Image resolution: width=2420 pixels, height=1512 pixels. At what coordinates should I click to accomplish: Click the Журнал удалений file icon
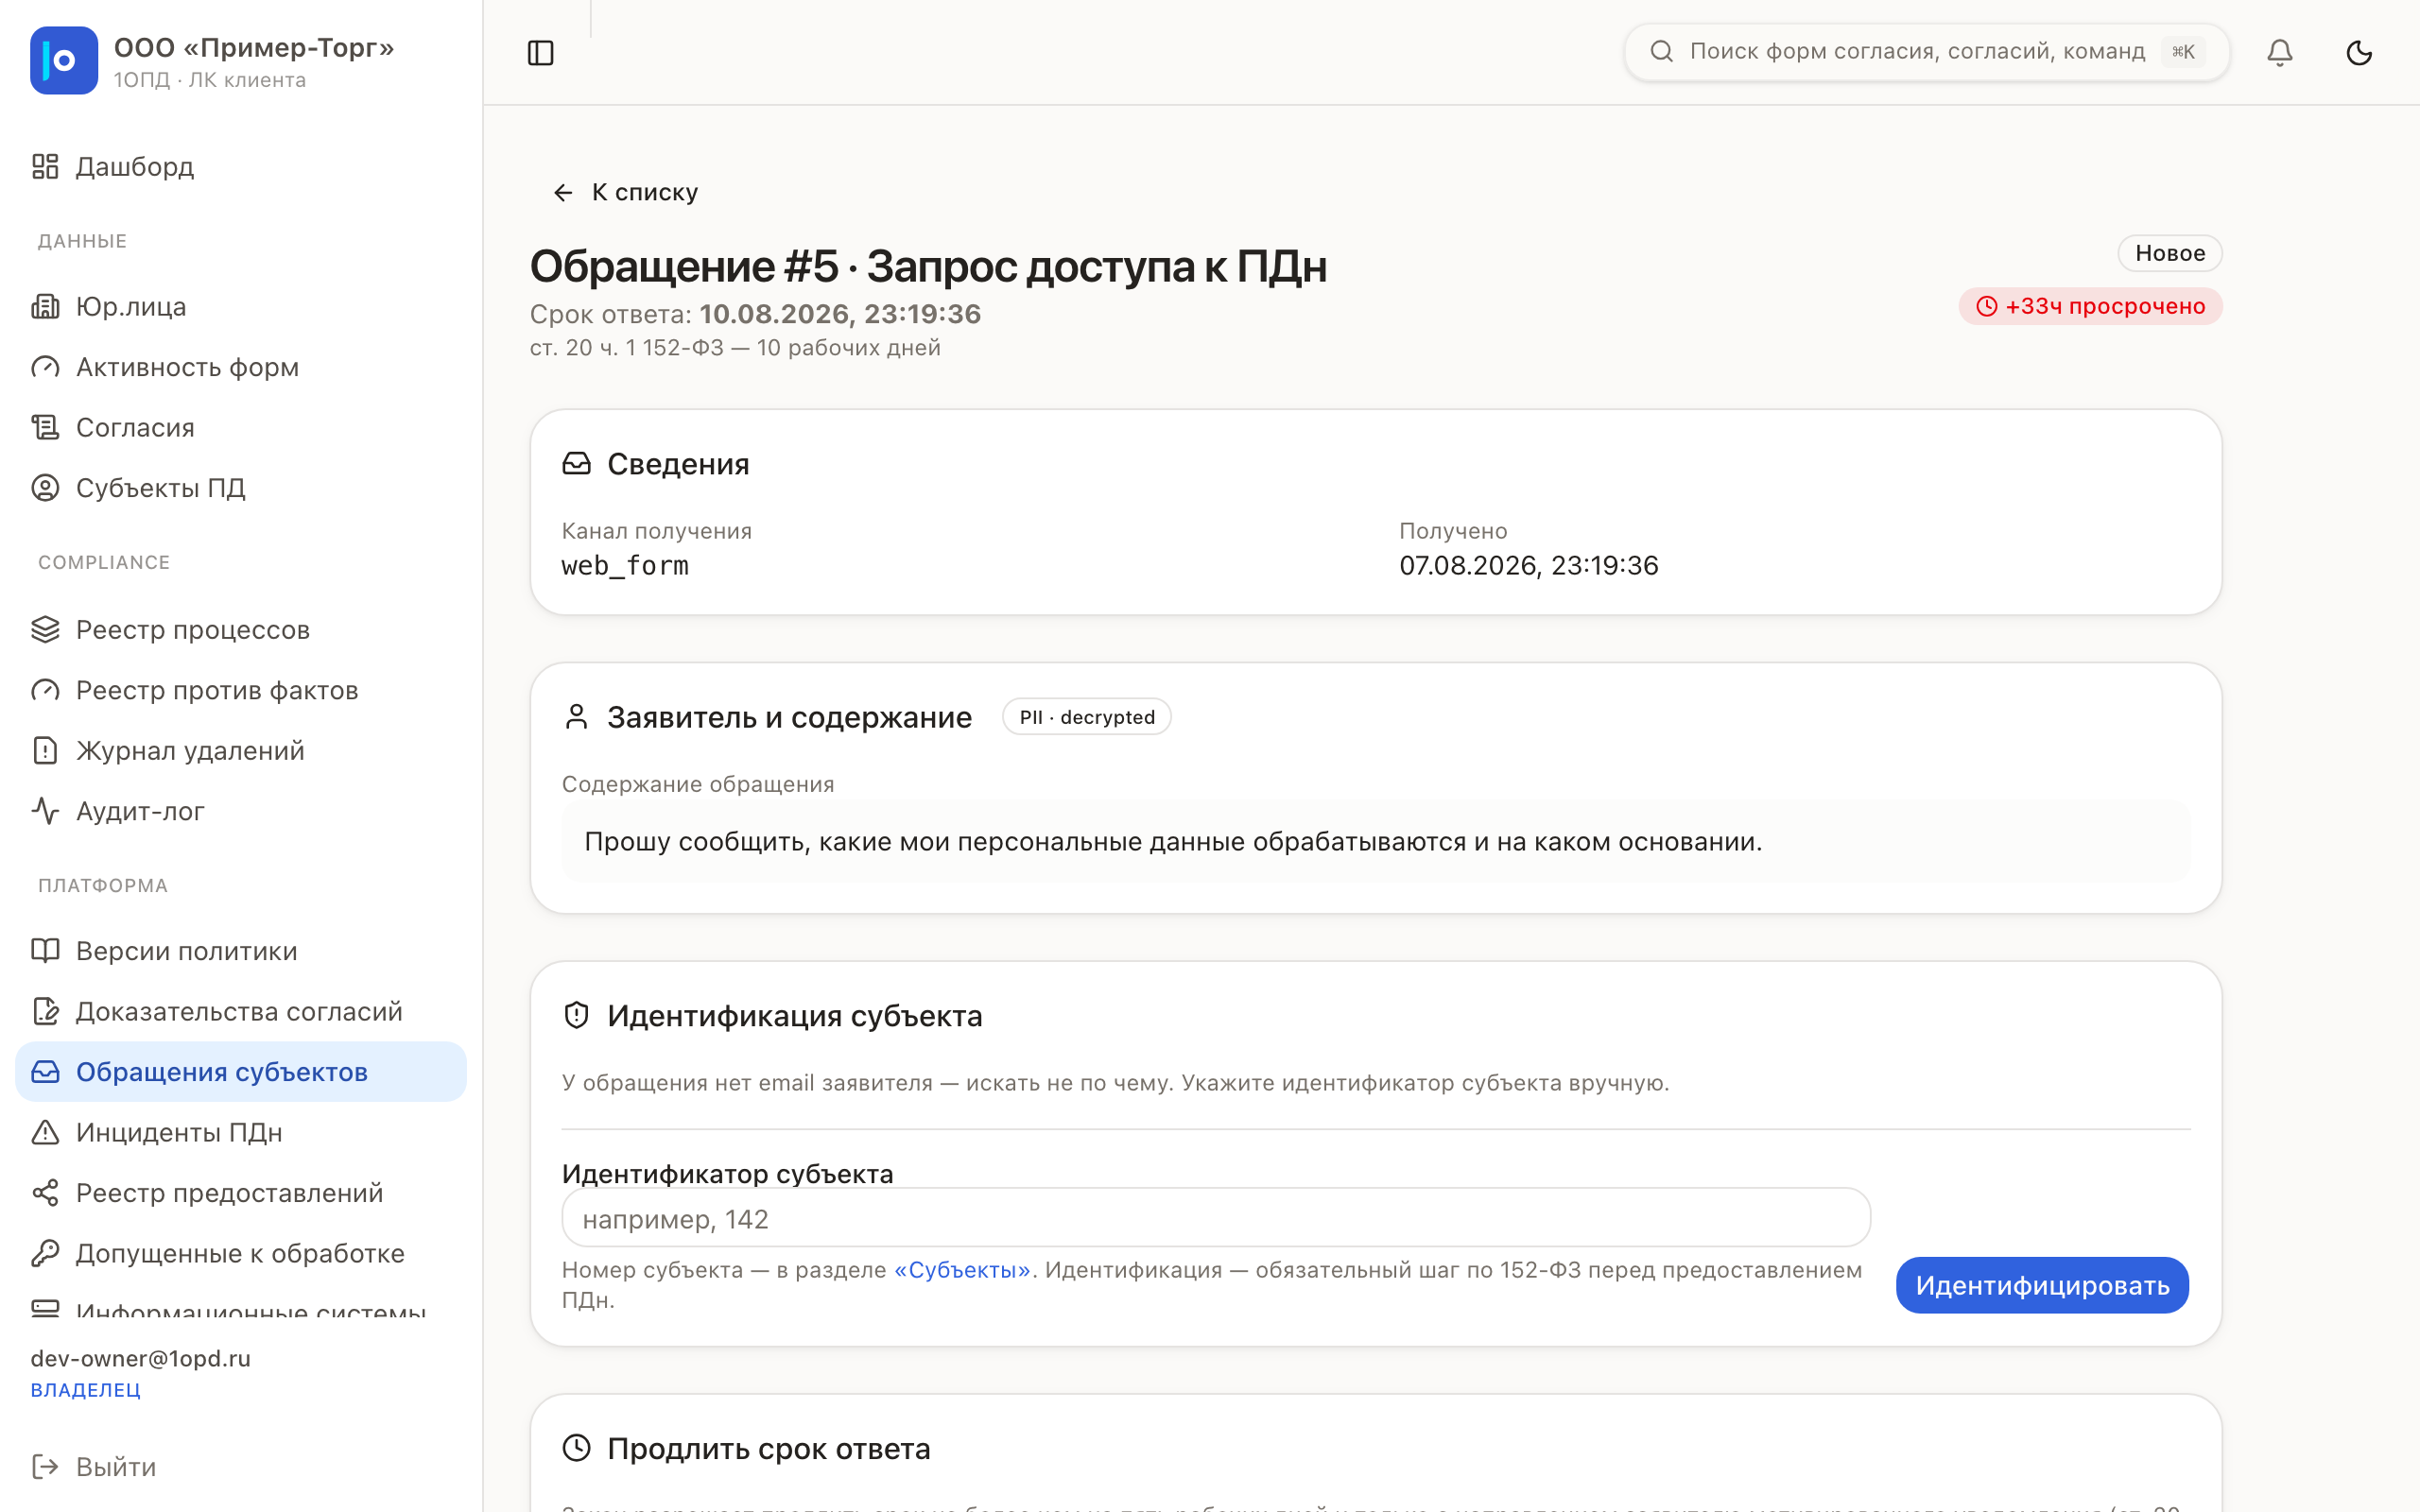45,750
